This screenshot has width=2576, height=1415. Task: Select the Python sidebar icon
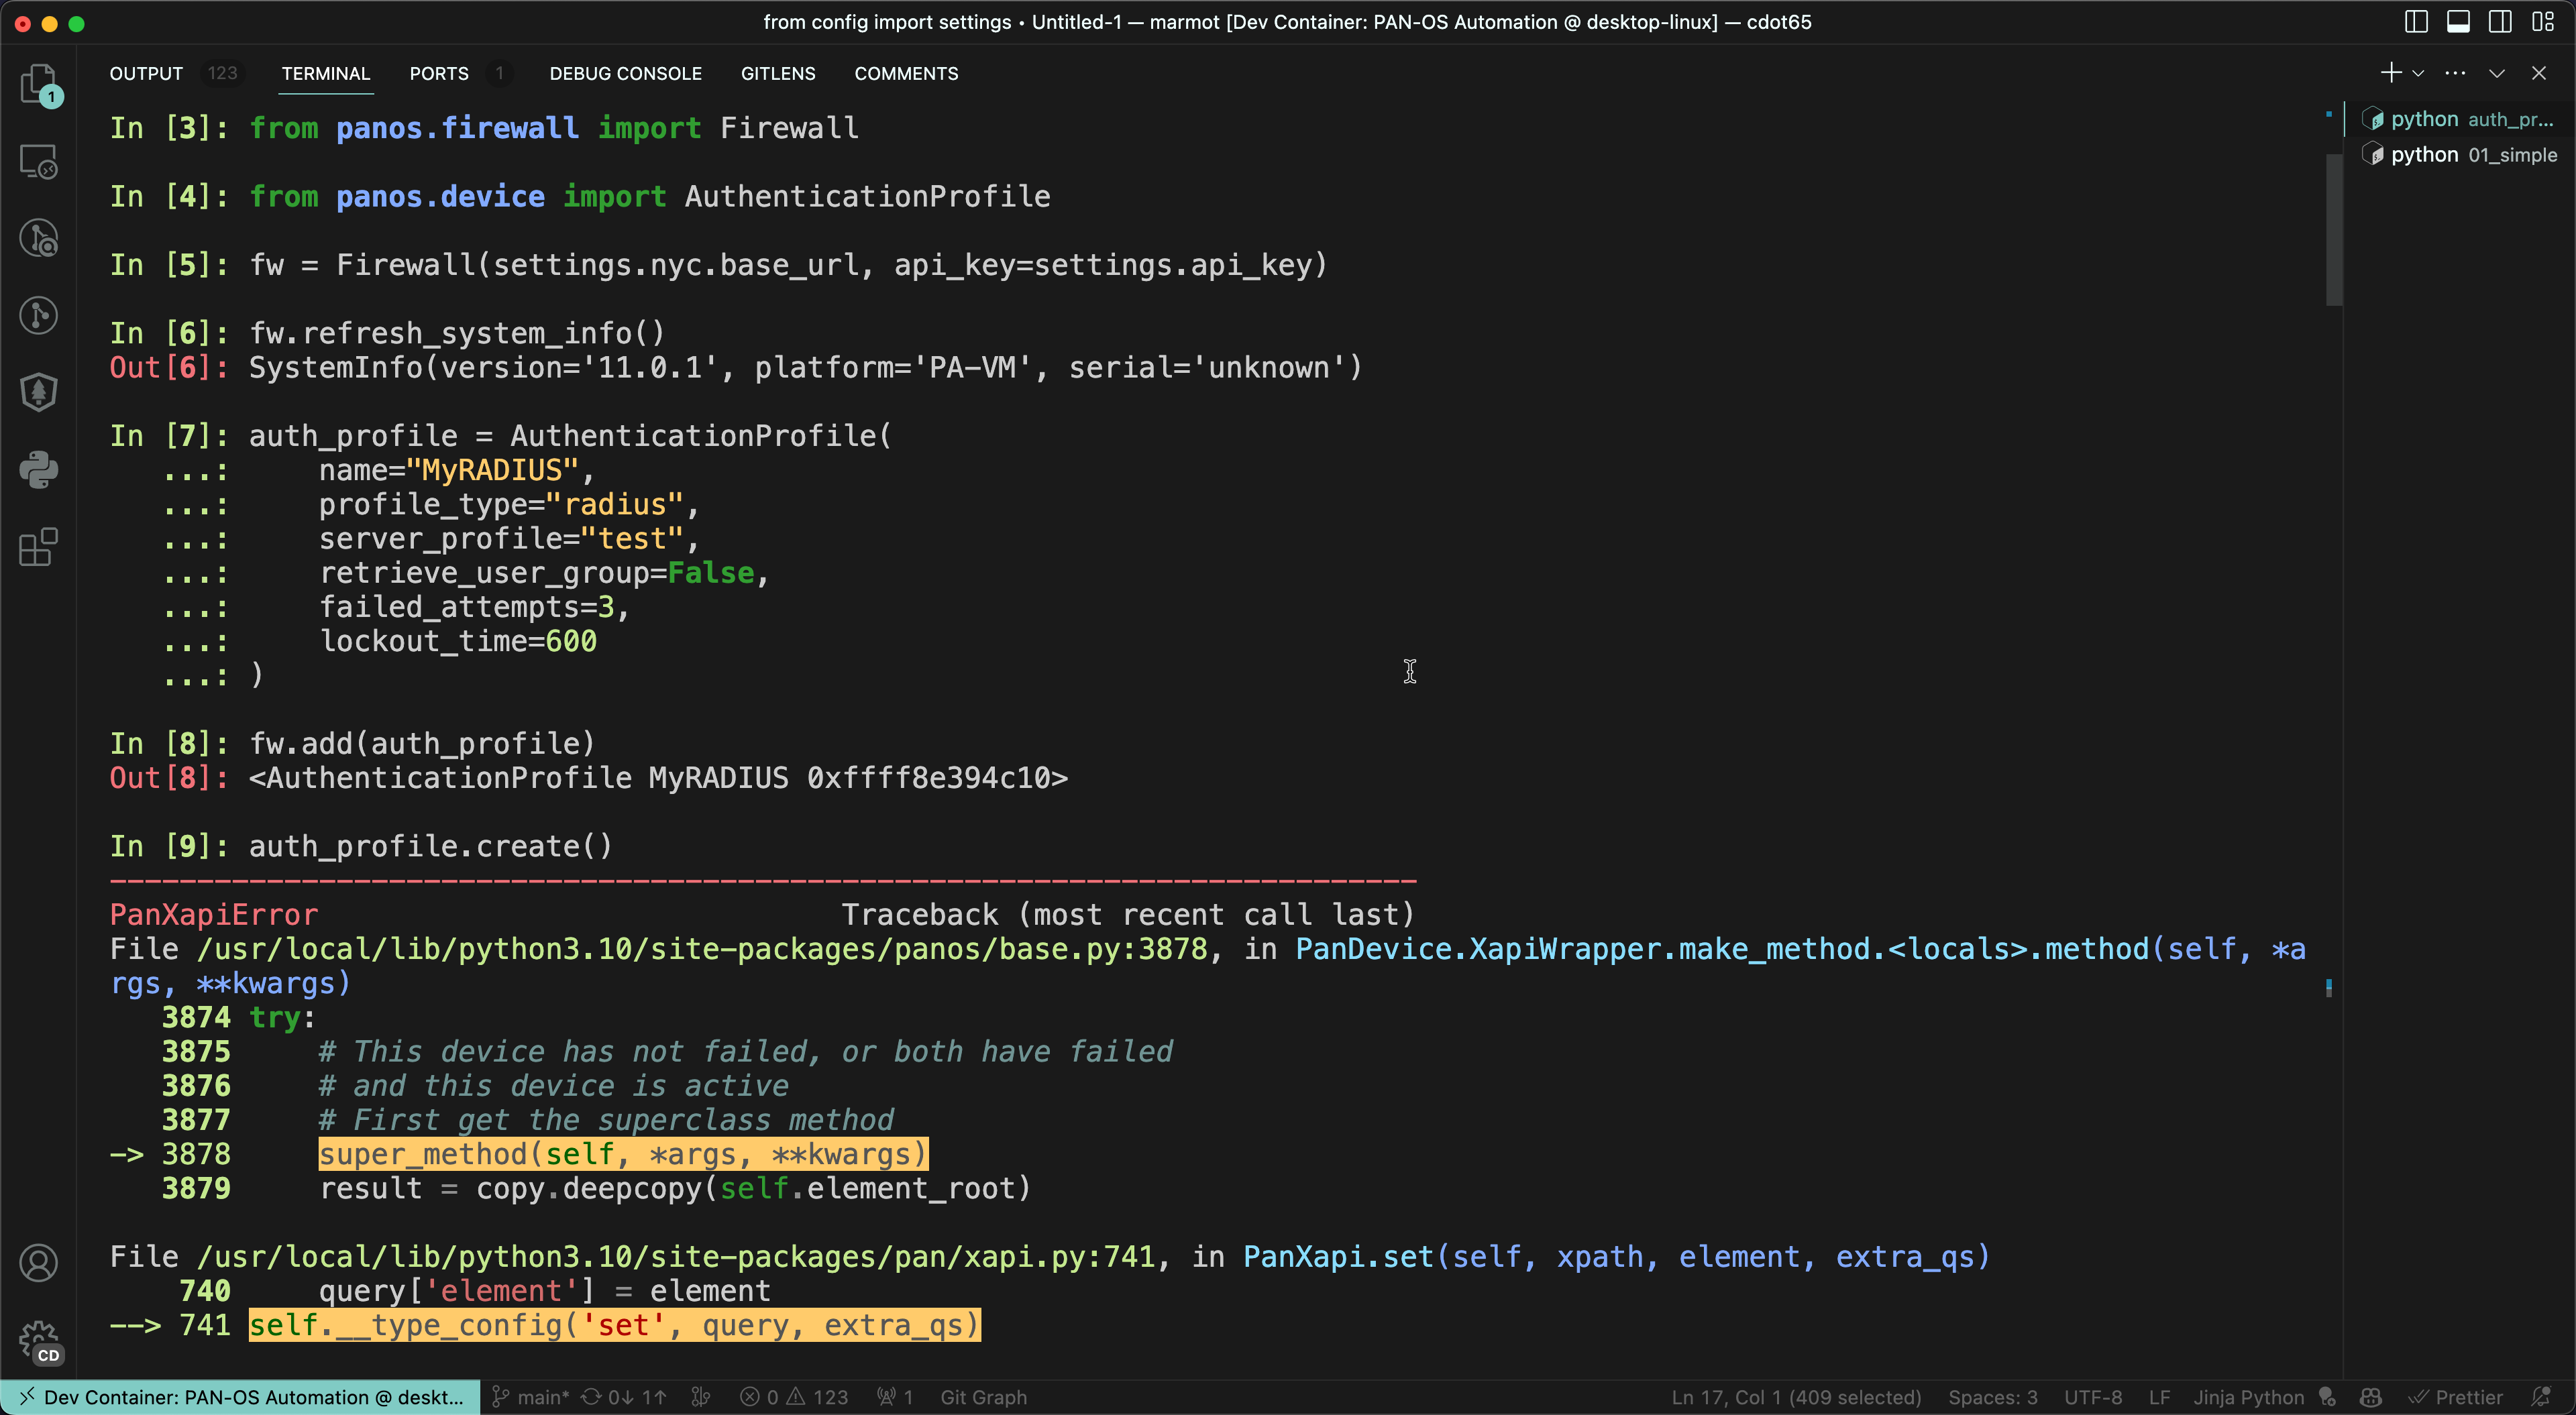point(39,469)
